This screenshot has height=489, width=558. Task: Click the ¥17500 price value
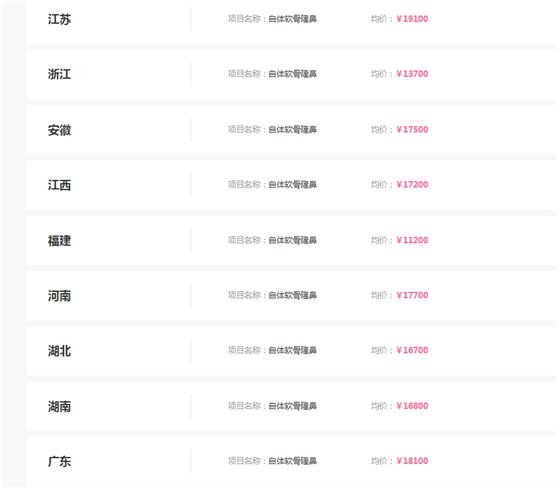[x=412, y=130]
